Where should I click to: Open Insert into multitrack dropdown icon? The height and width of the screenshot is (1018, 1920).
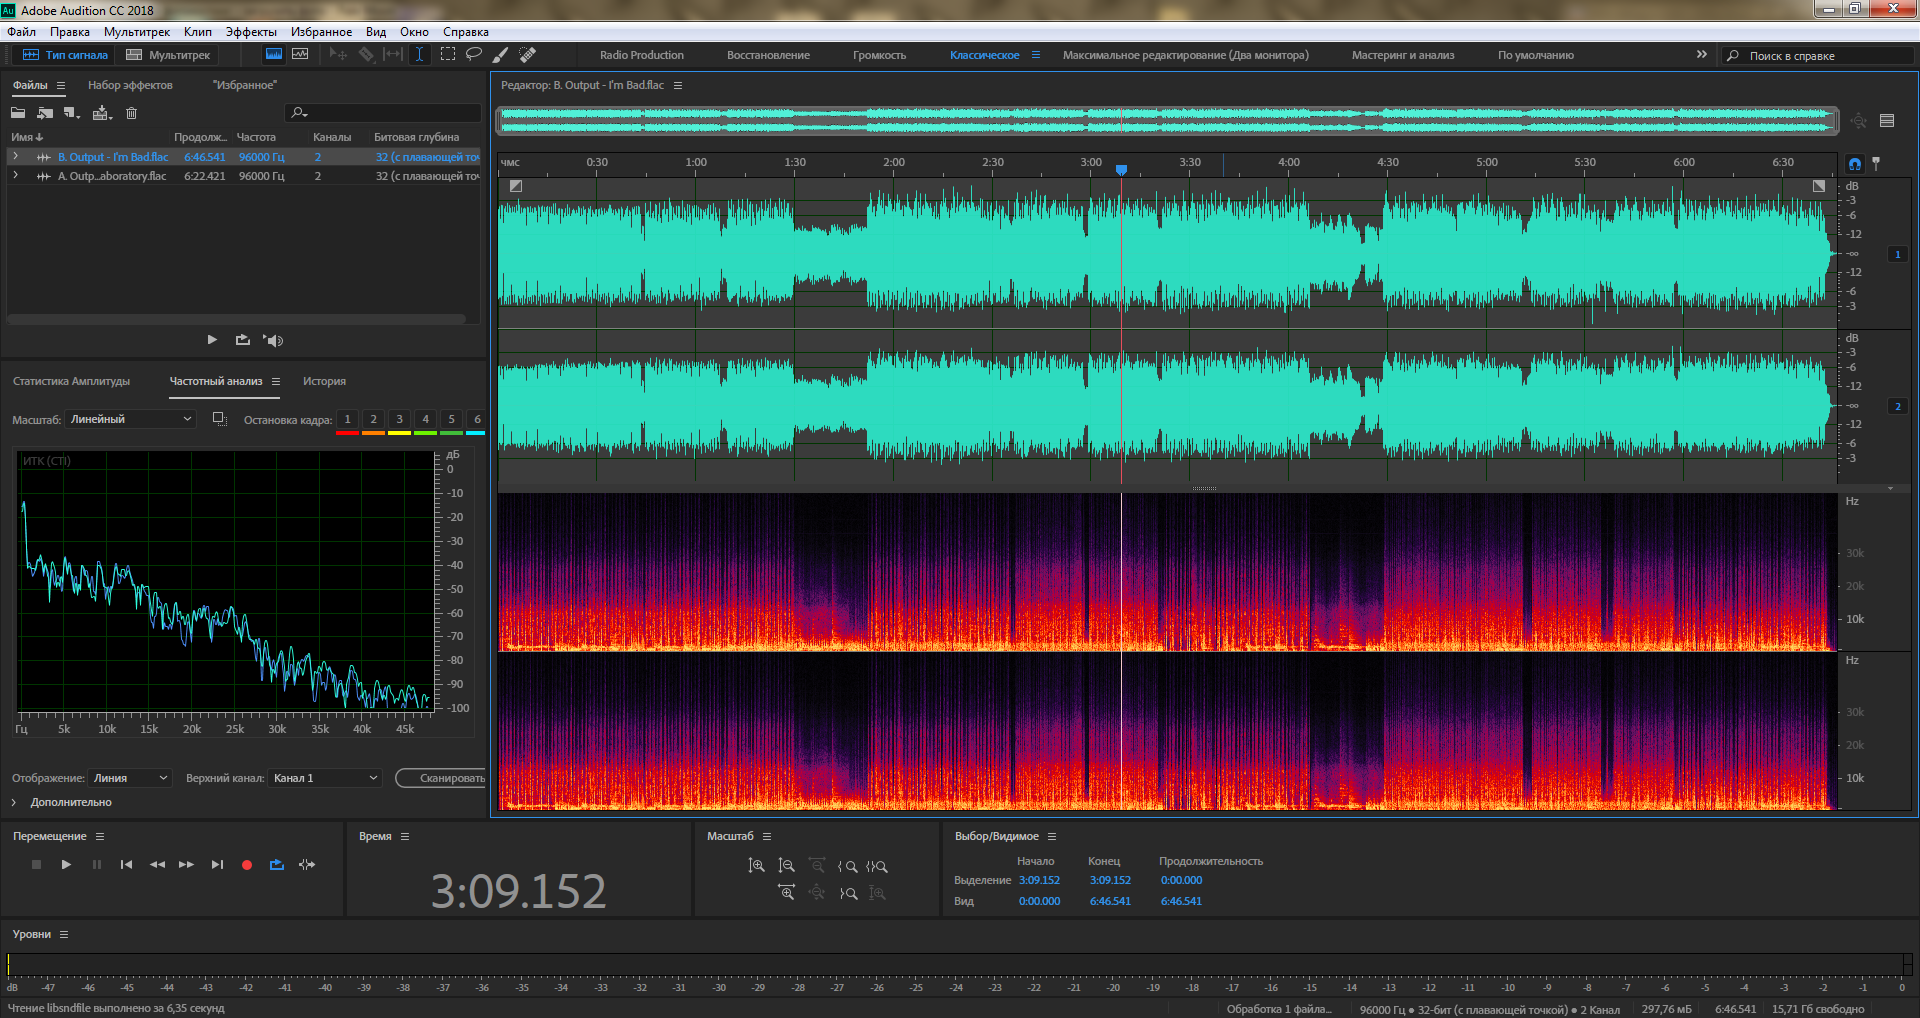point(102,113)
